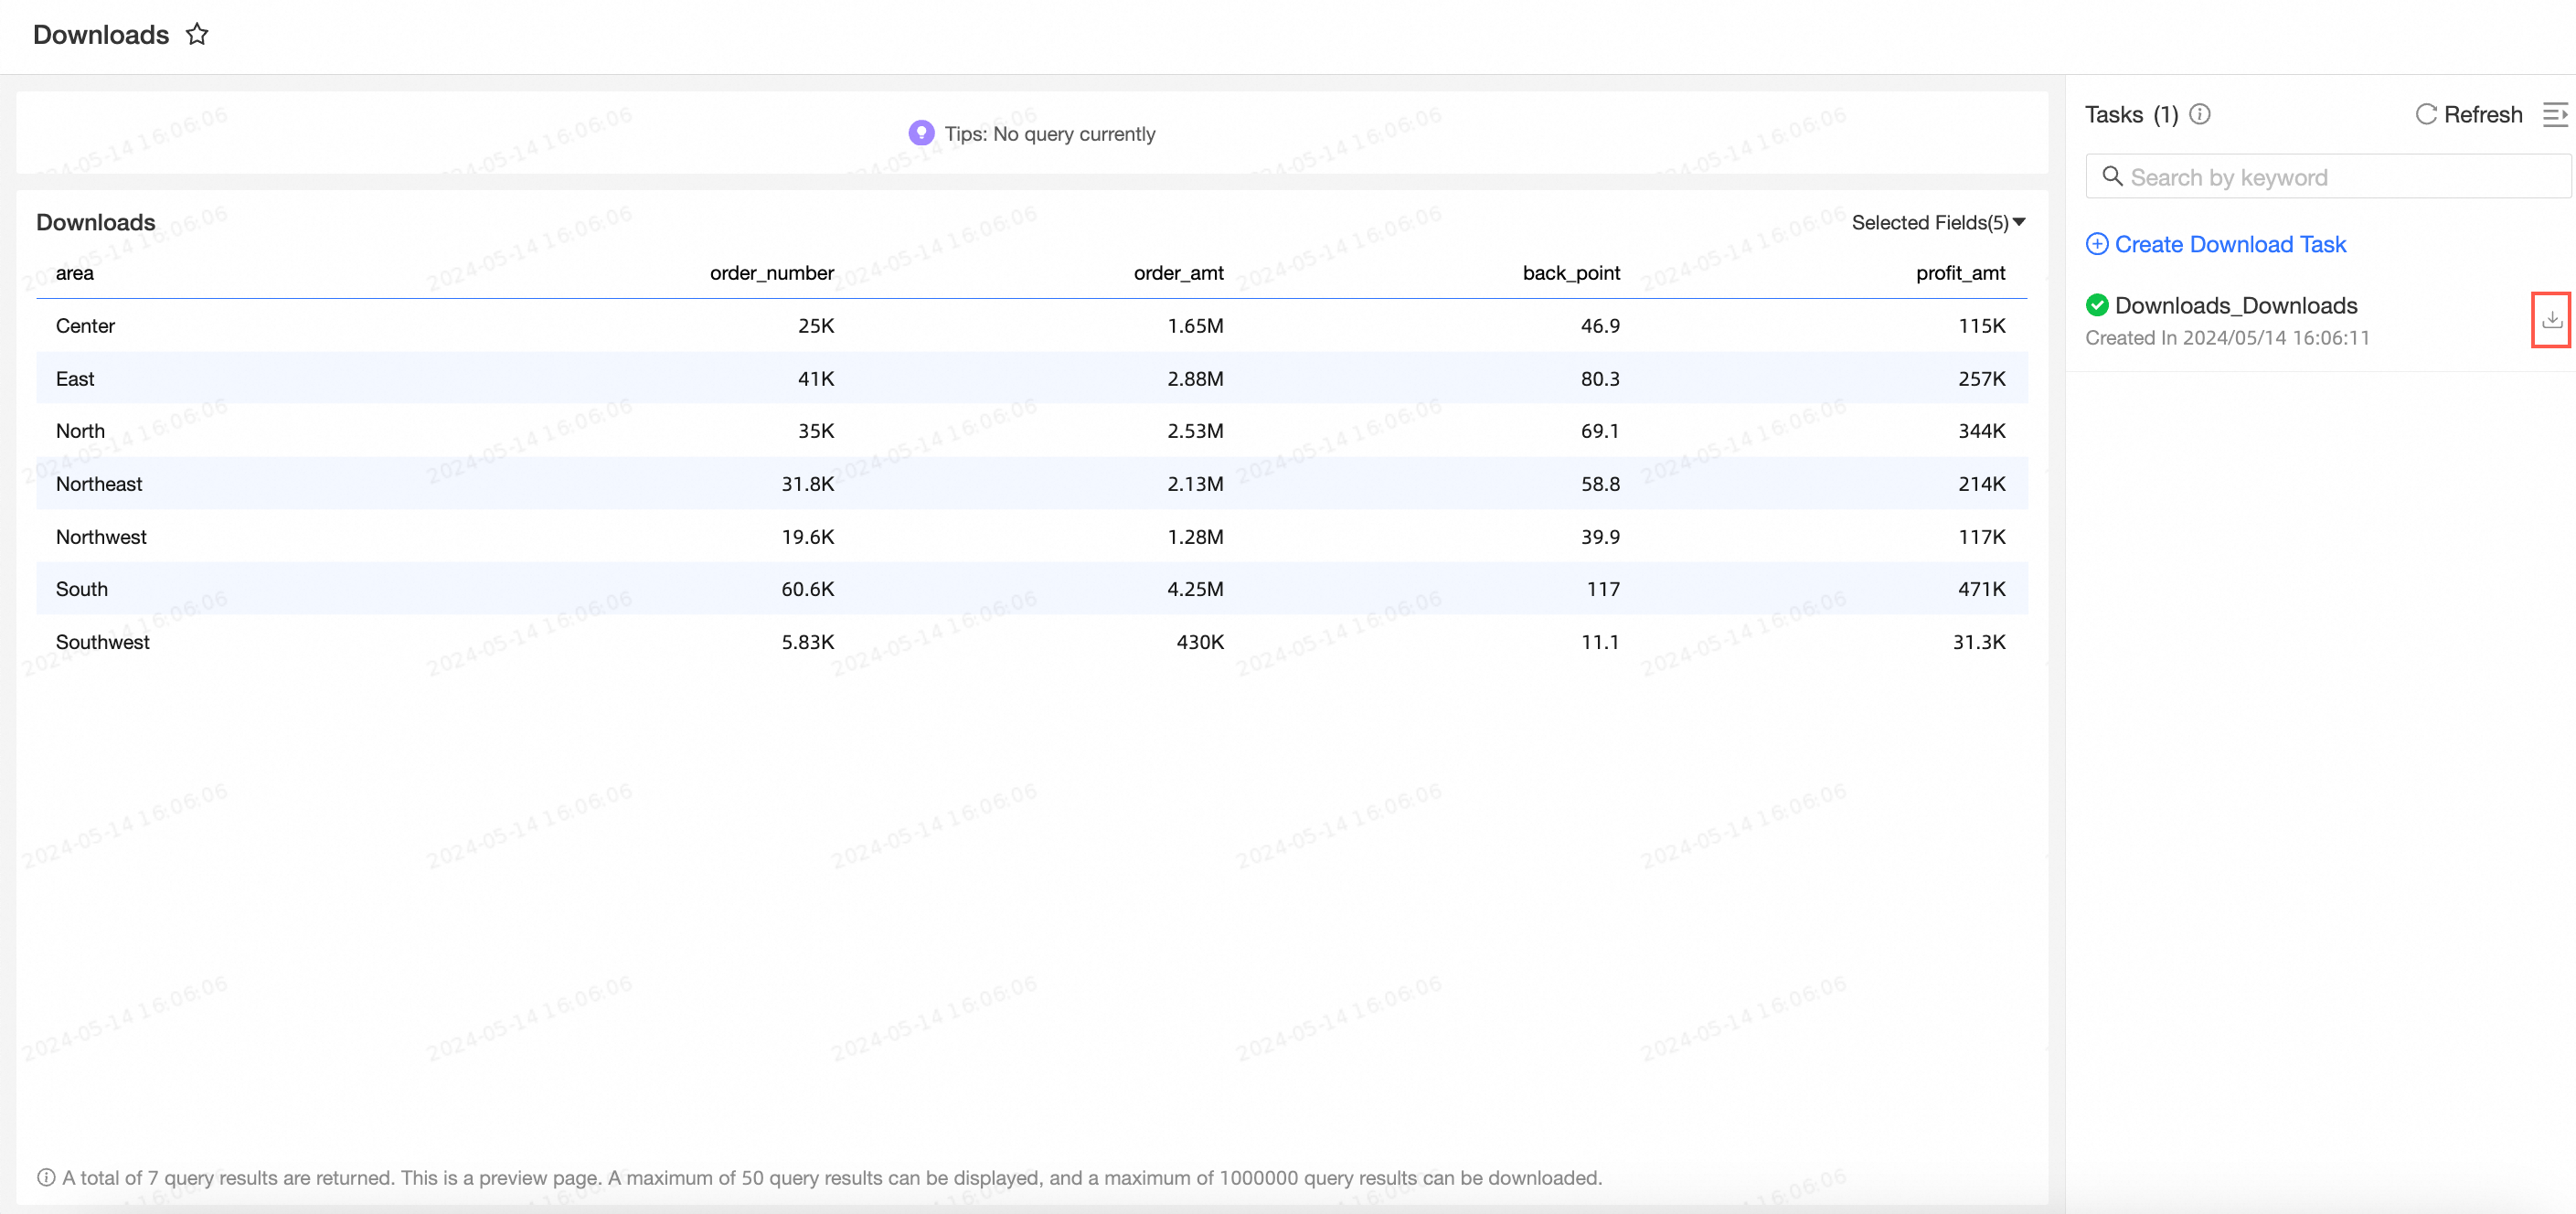Click the order_number column header

pyautogui.click(x=771, y=273)
